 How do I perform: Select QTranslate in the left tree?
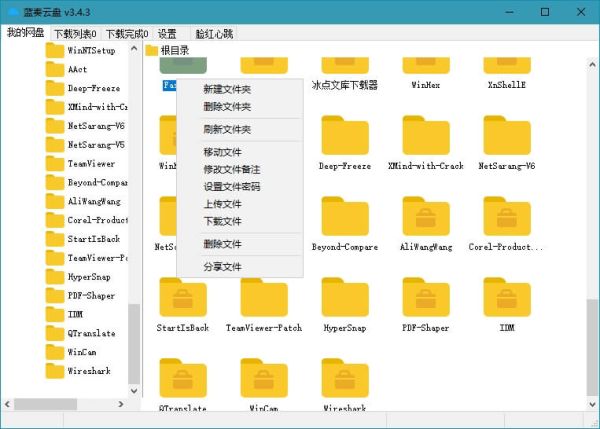point(80,333)
